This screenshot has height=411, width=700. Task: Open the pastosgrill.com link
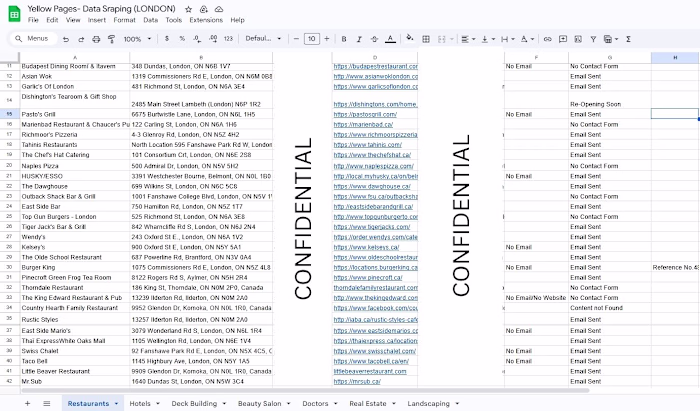tap(365, 114)
